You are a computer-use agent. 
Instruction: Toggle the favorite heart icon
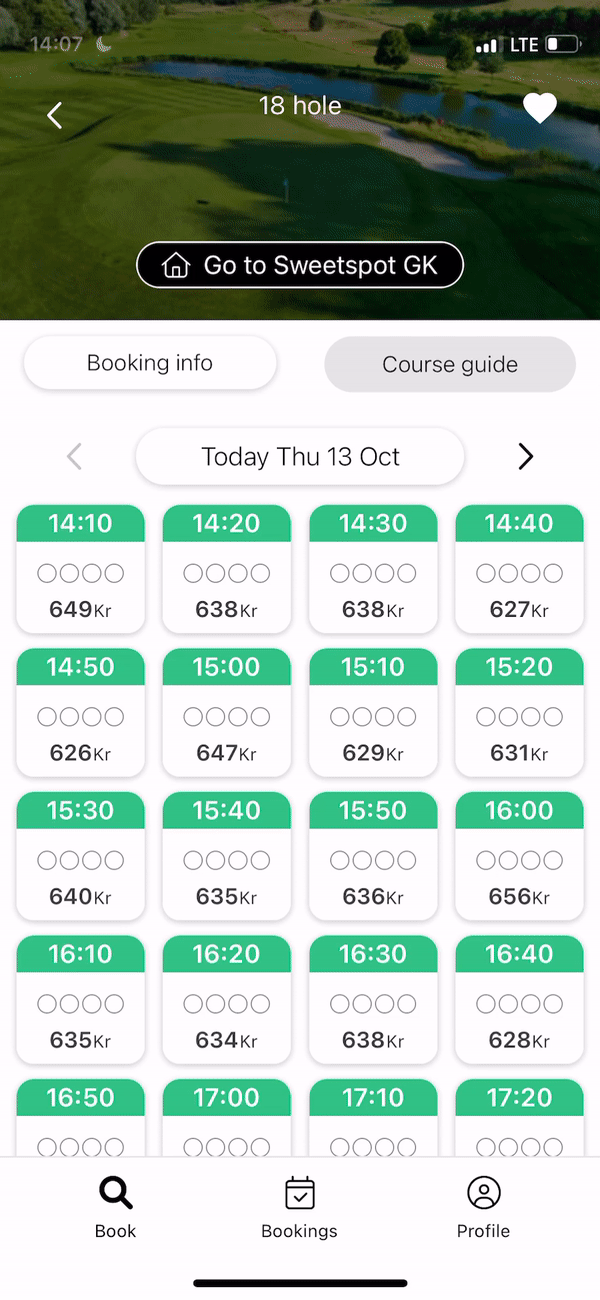coord(540,109)
